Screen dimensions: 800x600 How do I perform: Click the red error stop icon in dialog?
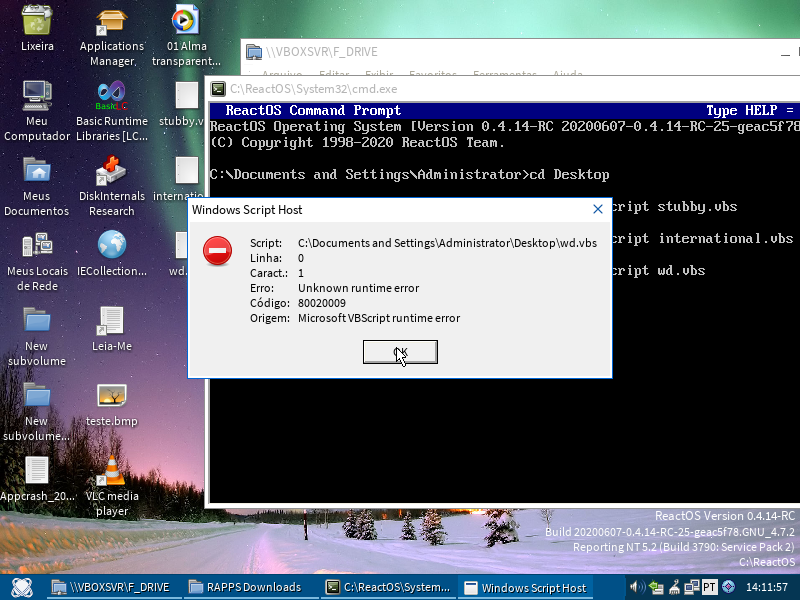coord(217,251)
